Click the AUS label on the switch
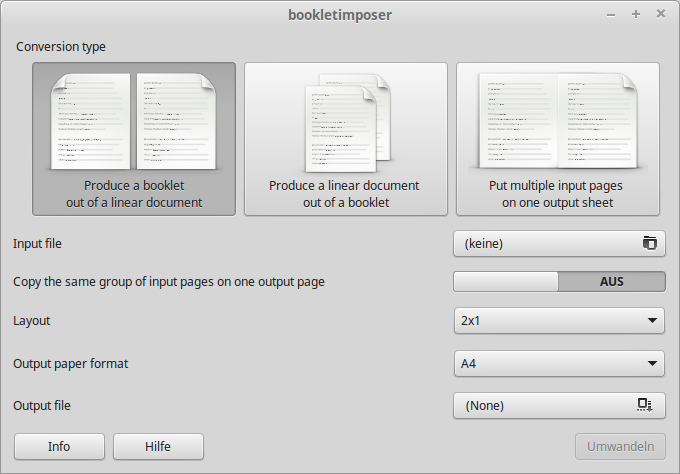The height and width of the screenshot is (474, 680). click(x=611, y=282)
